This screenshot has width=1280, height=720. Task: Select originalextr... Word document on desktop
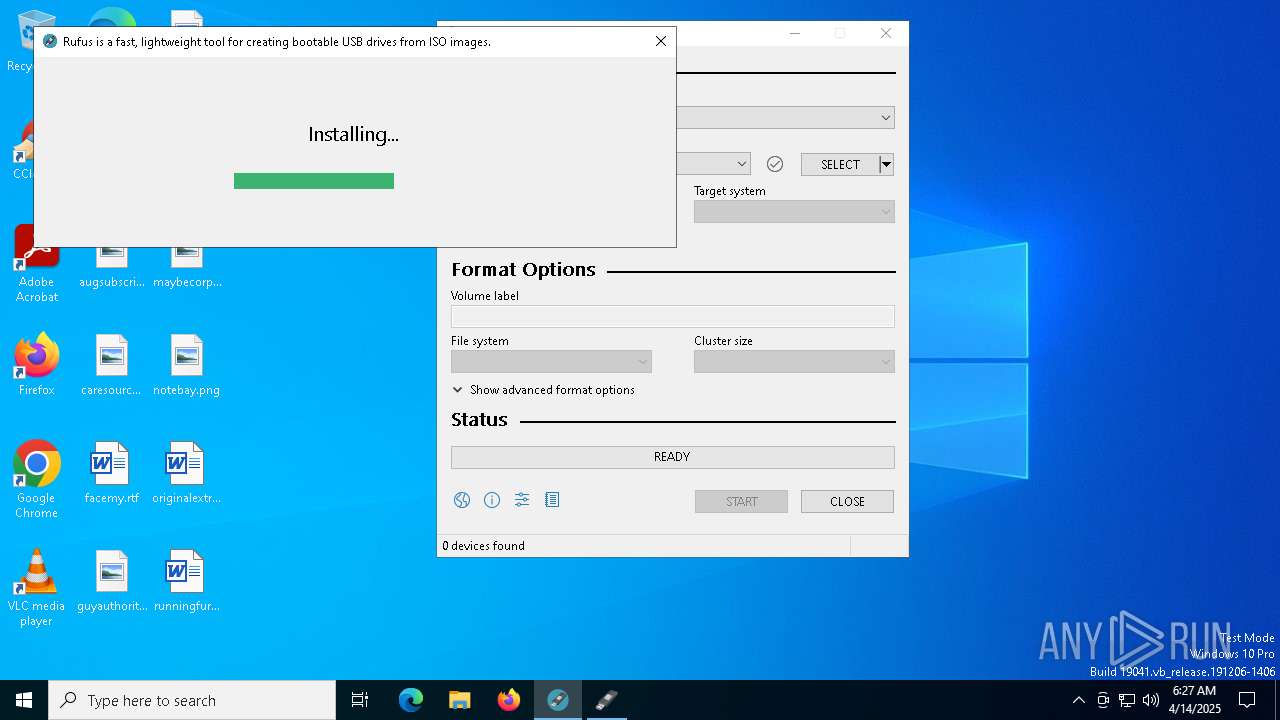187,472
